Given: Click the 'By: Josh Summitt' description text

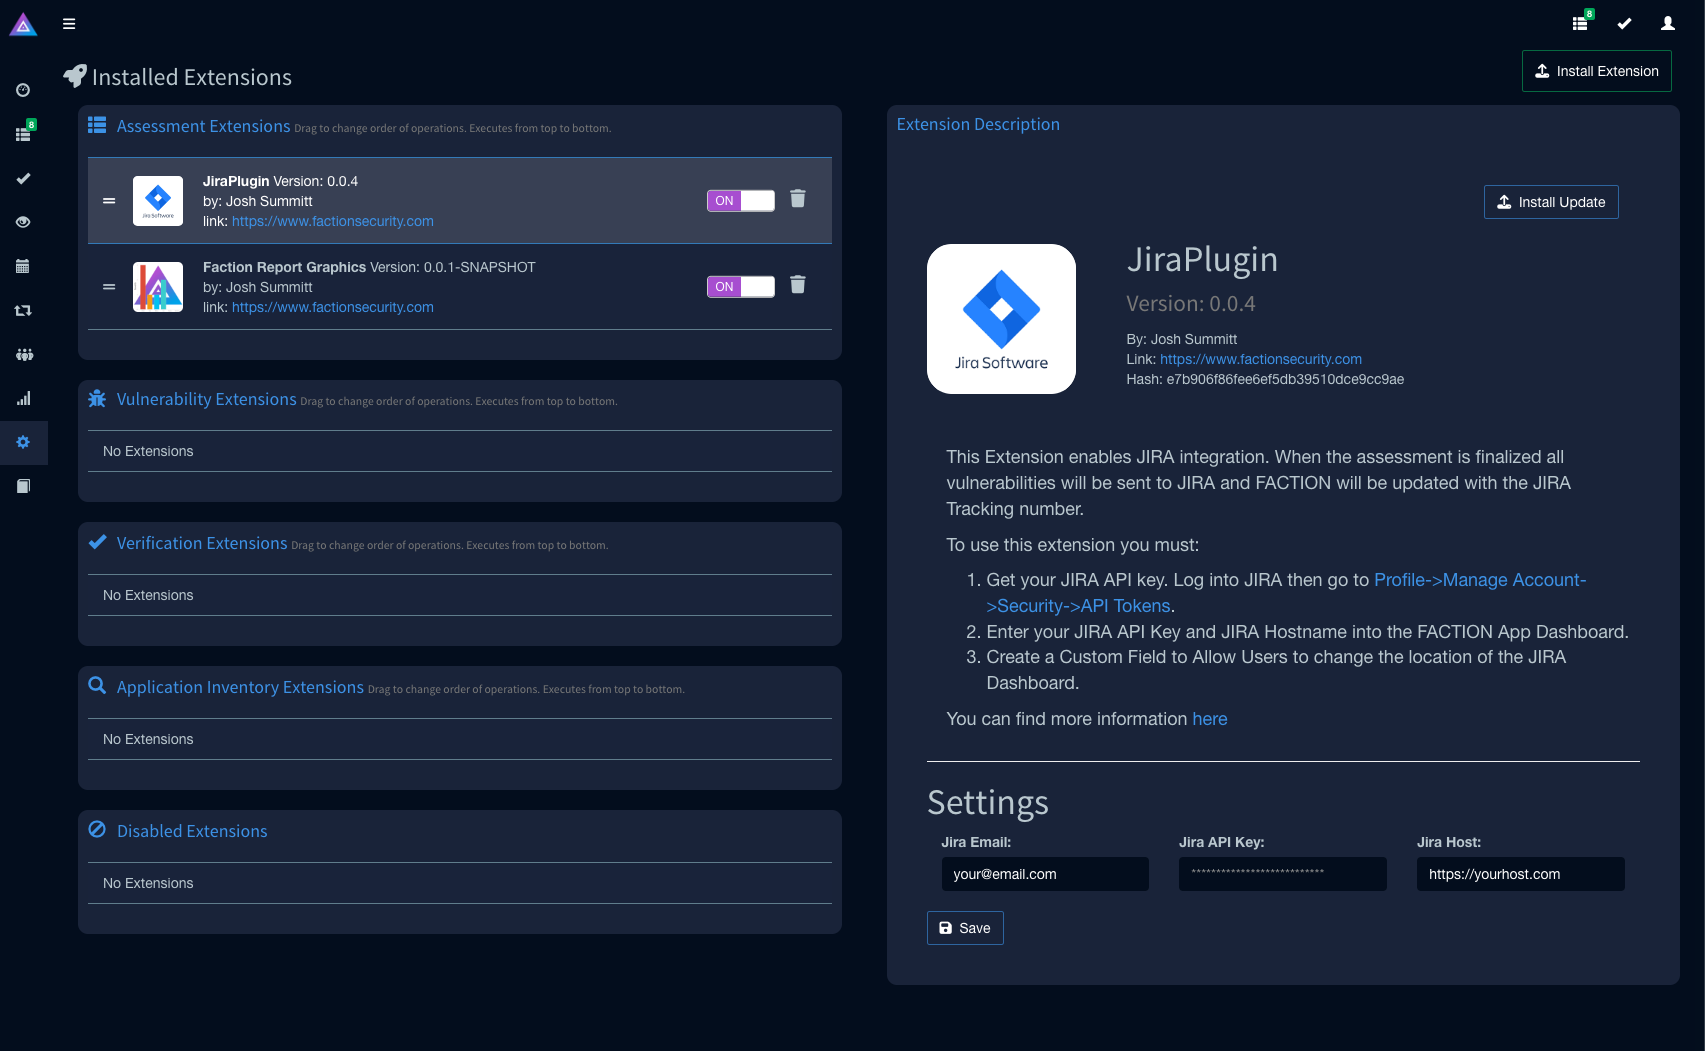Looking at the screenshot, I should coord(1182,339).
